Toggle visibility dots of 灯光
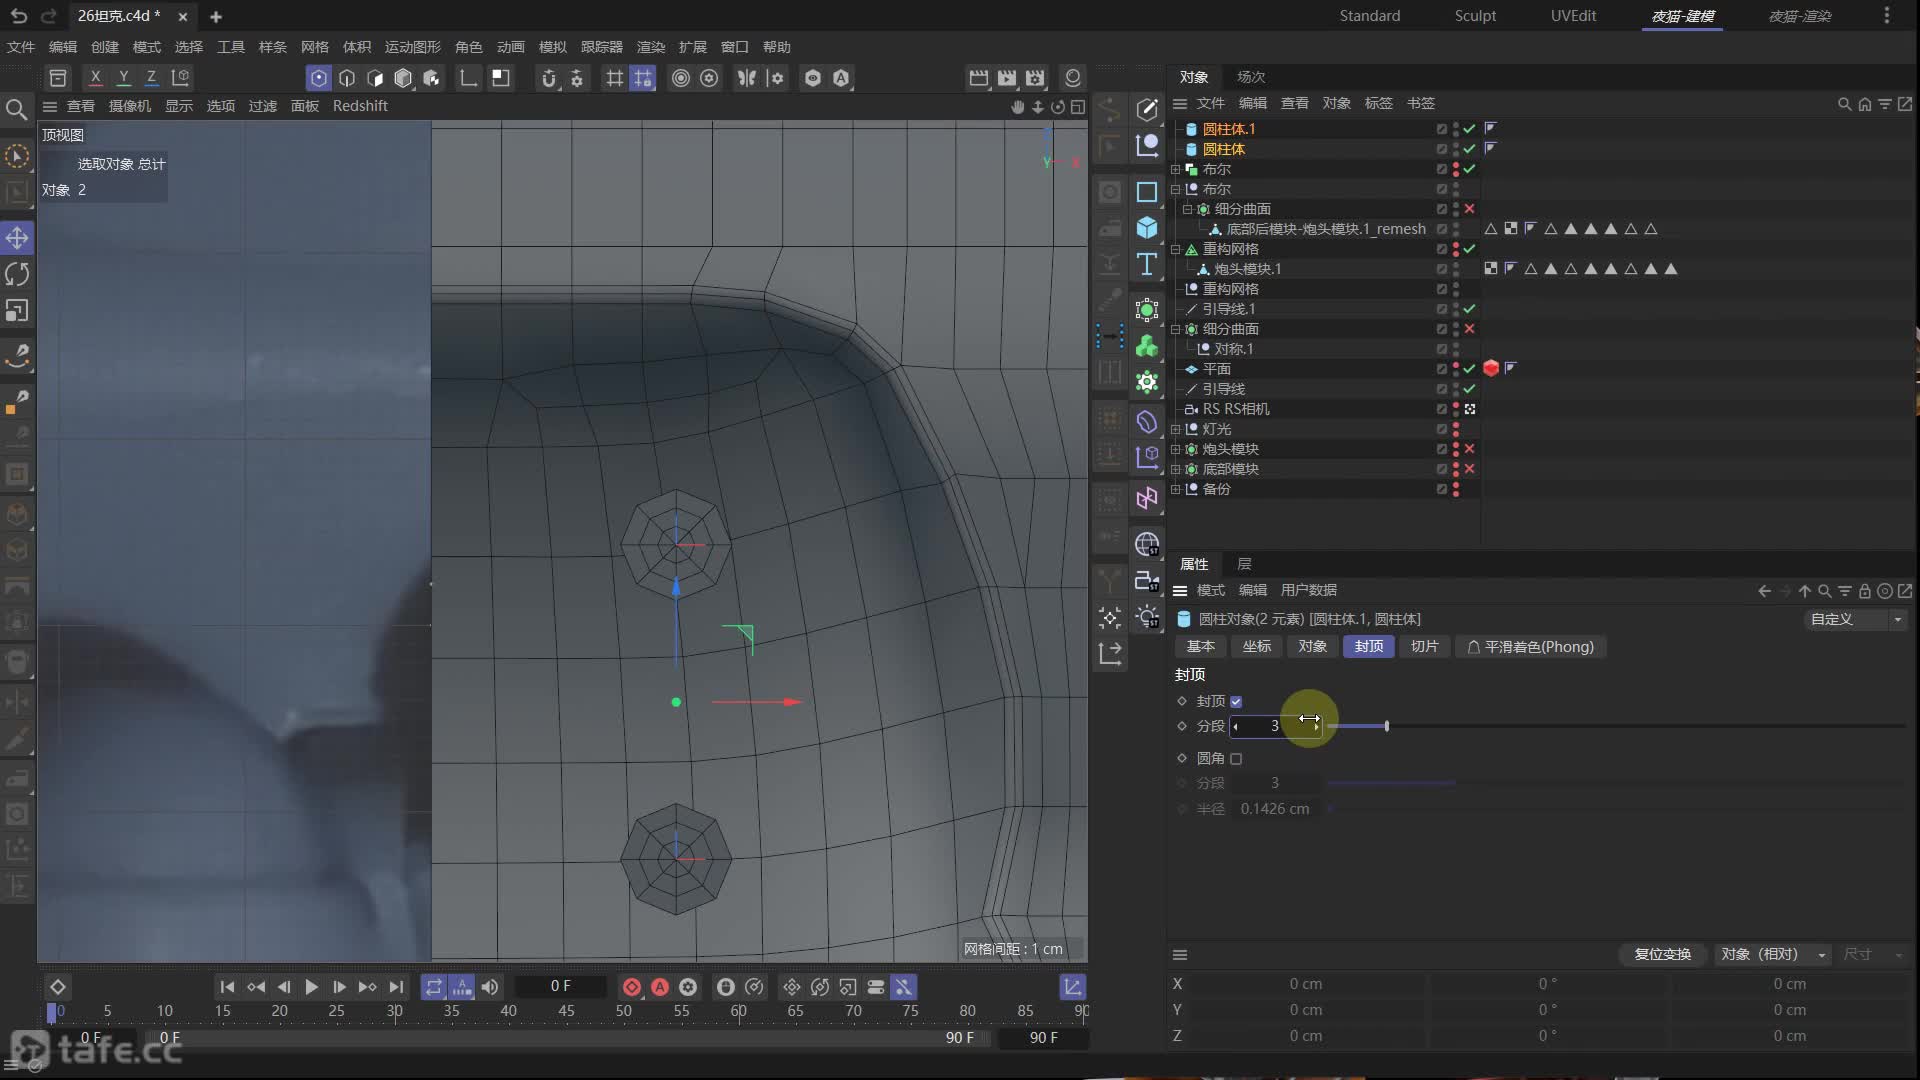1920x1080 pixels. [1456, 429]
